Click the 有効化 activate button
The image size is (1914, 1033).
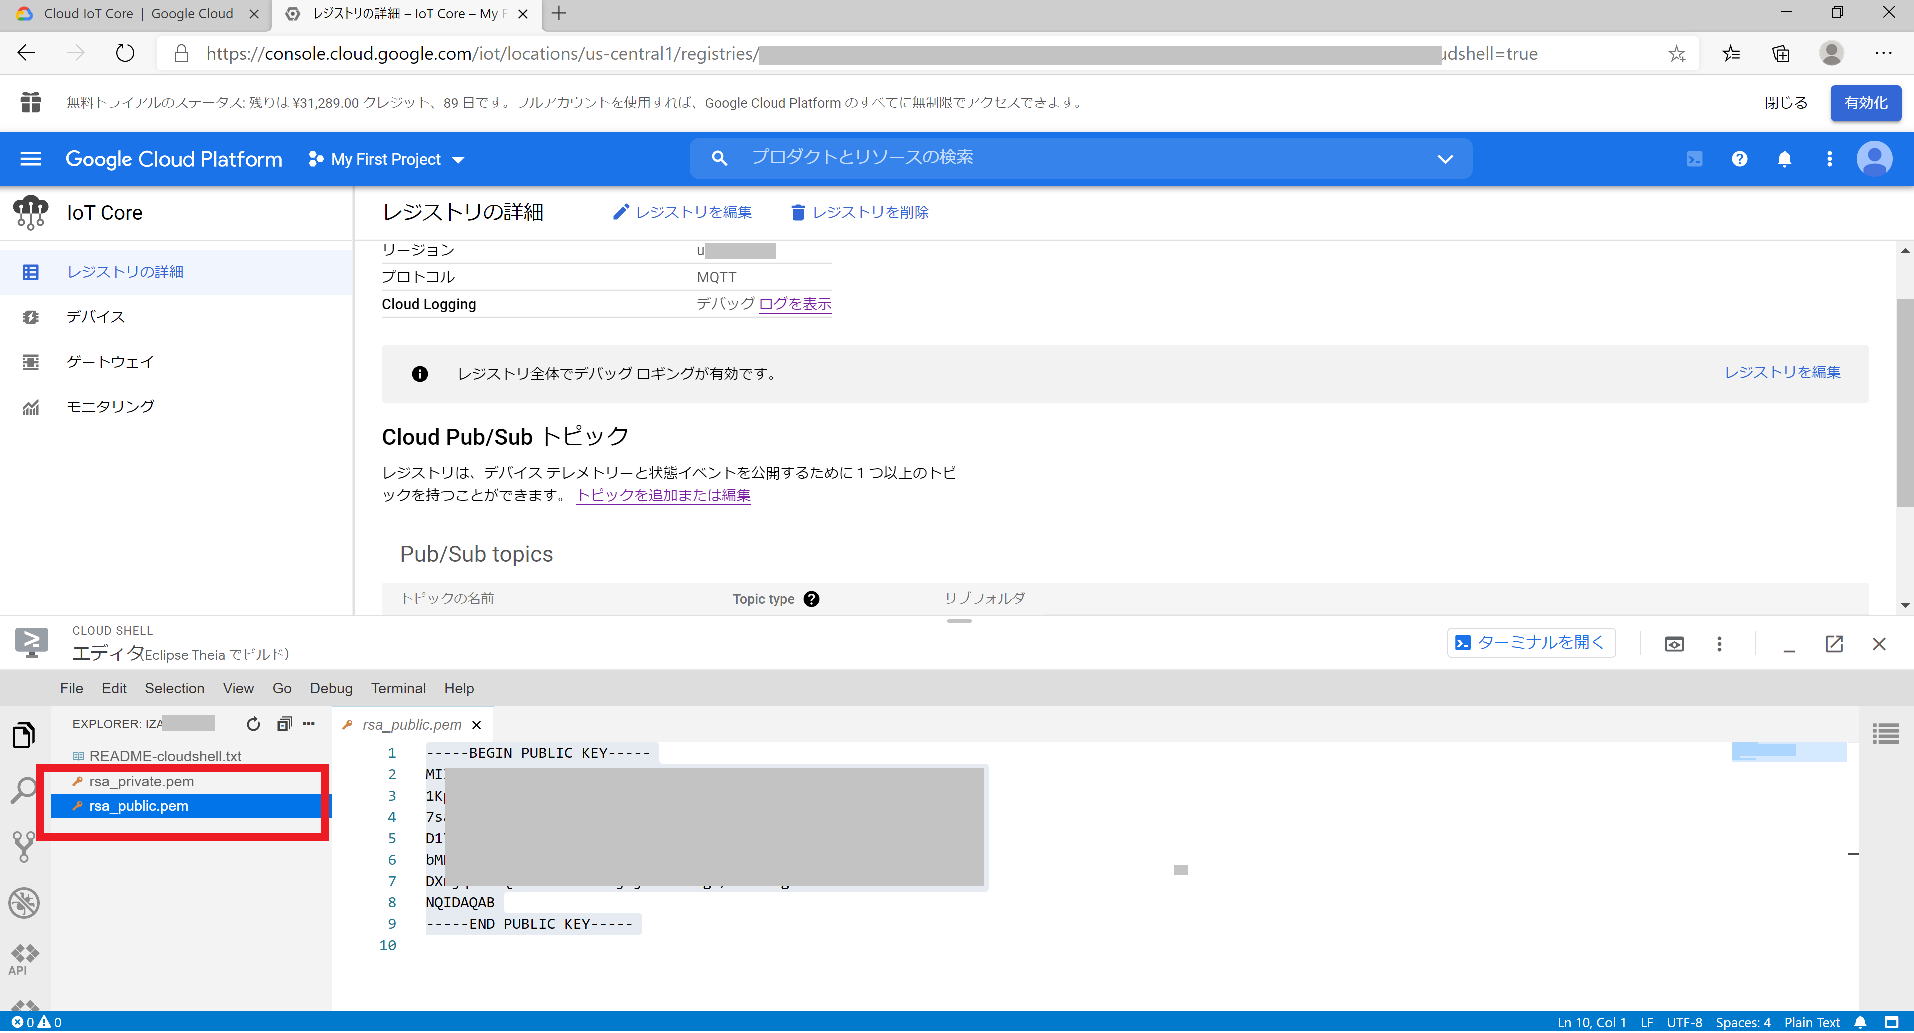click(1866, 103)
